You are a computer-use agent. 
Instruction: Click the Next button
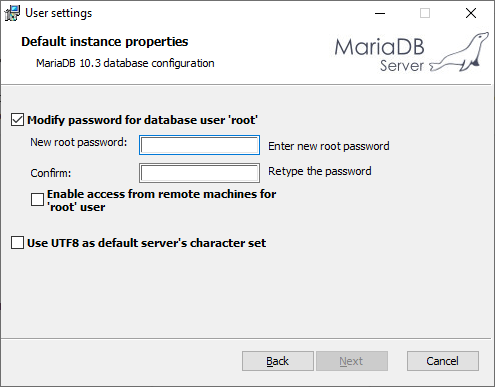click(352, 361)
